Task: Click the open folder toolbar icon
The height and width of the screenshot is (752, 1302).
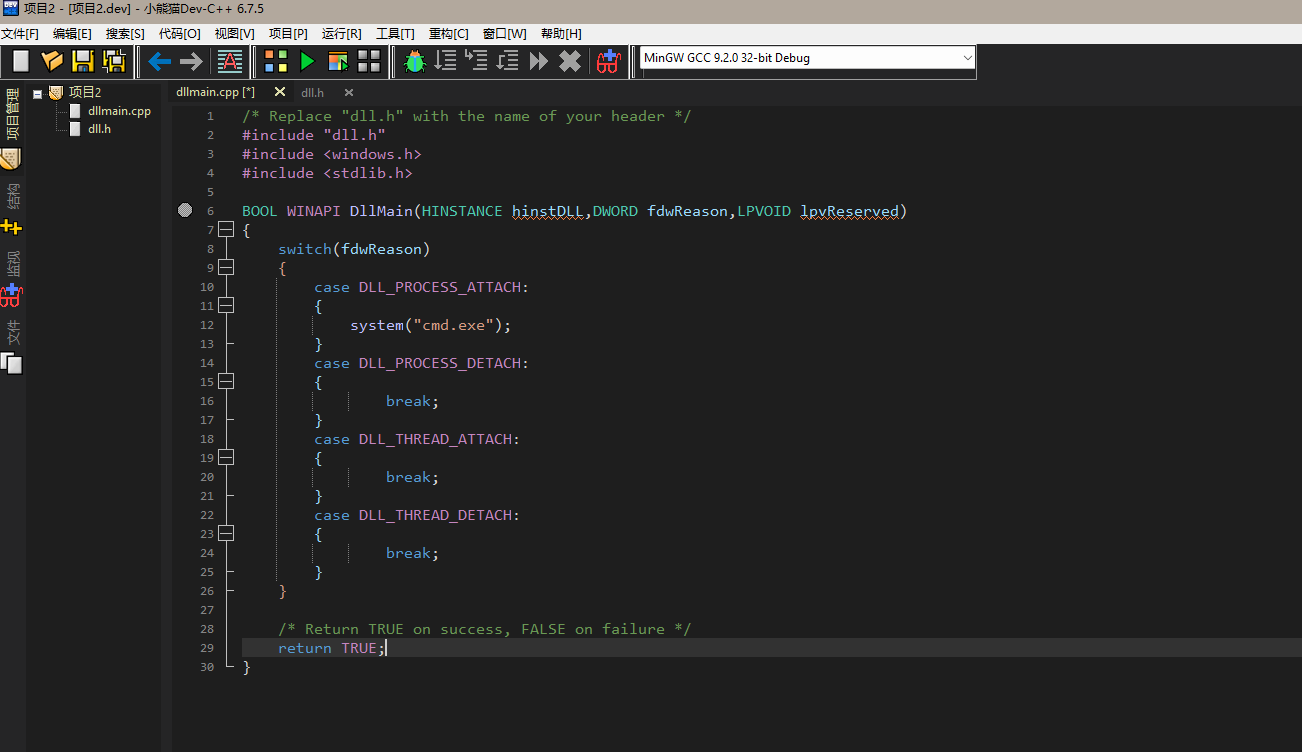Action: click(x=52, y=62)
